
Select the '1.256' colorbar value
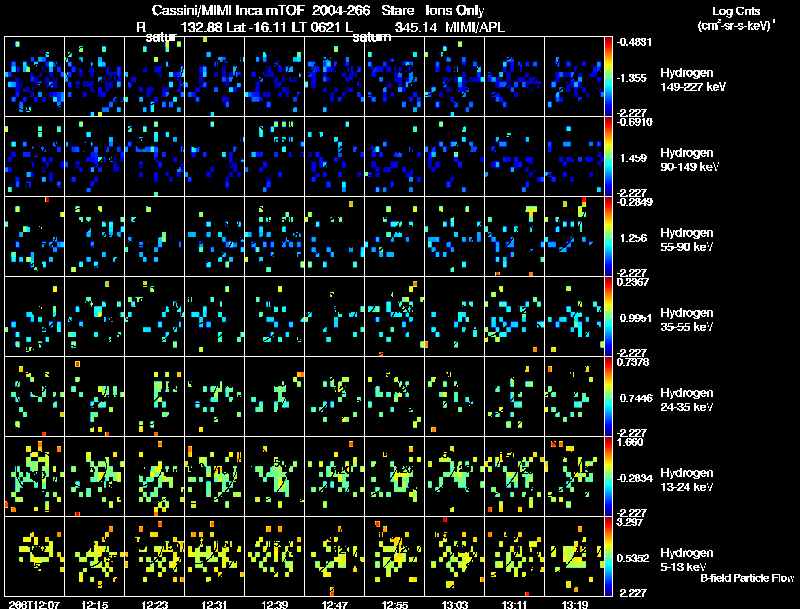[x=633, y=238]
